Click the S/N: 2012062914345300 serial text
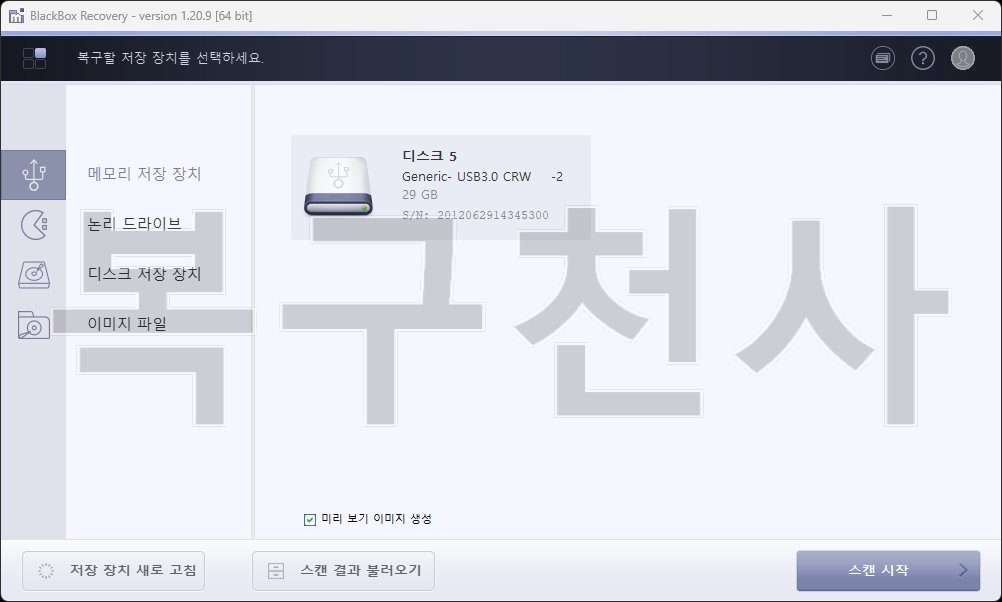 [475, 215]
